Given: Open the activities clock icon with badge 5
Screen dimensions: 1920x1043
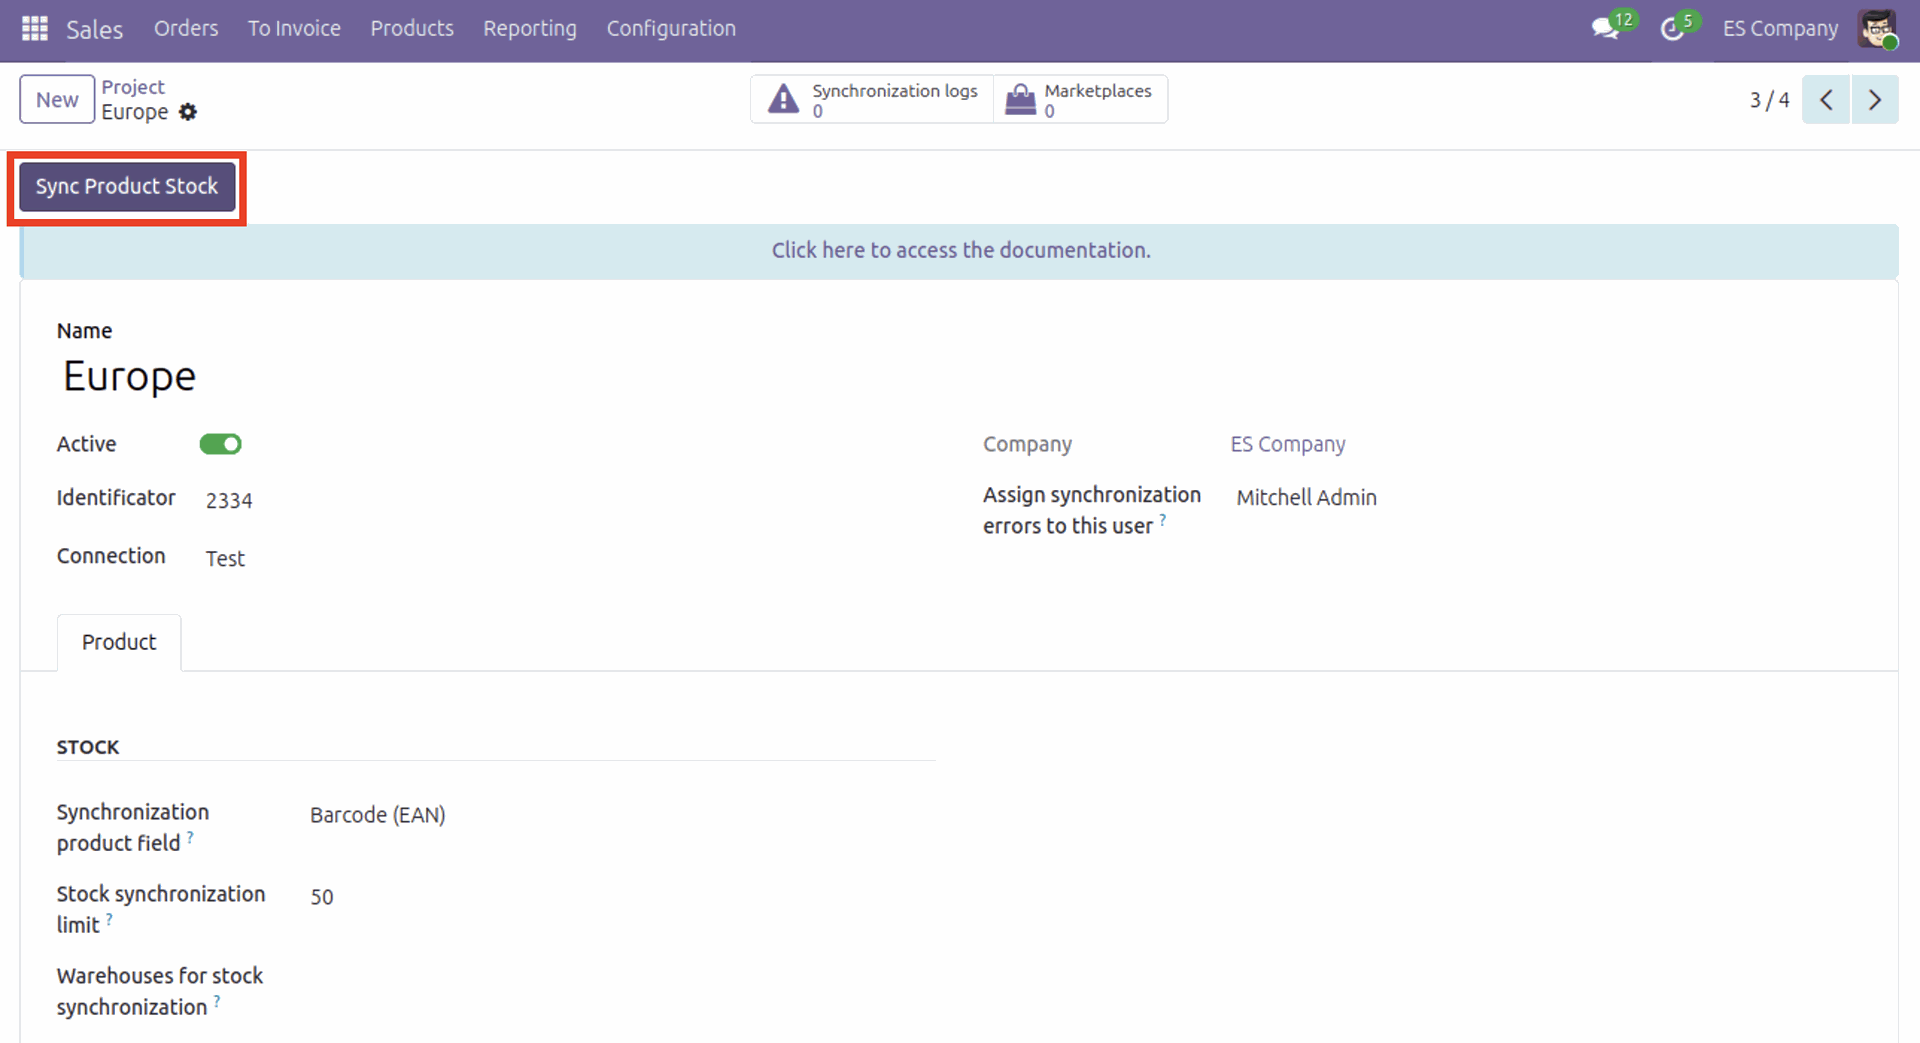Looking at the screenshot, I should (1671, 29).
